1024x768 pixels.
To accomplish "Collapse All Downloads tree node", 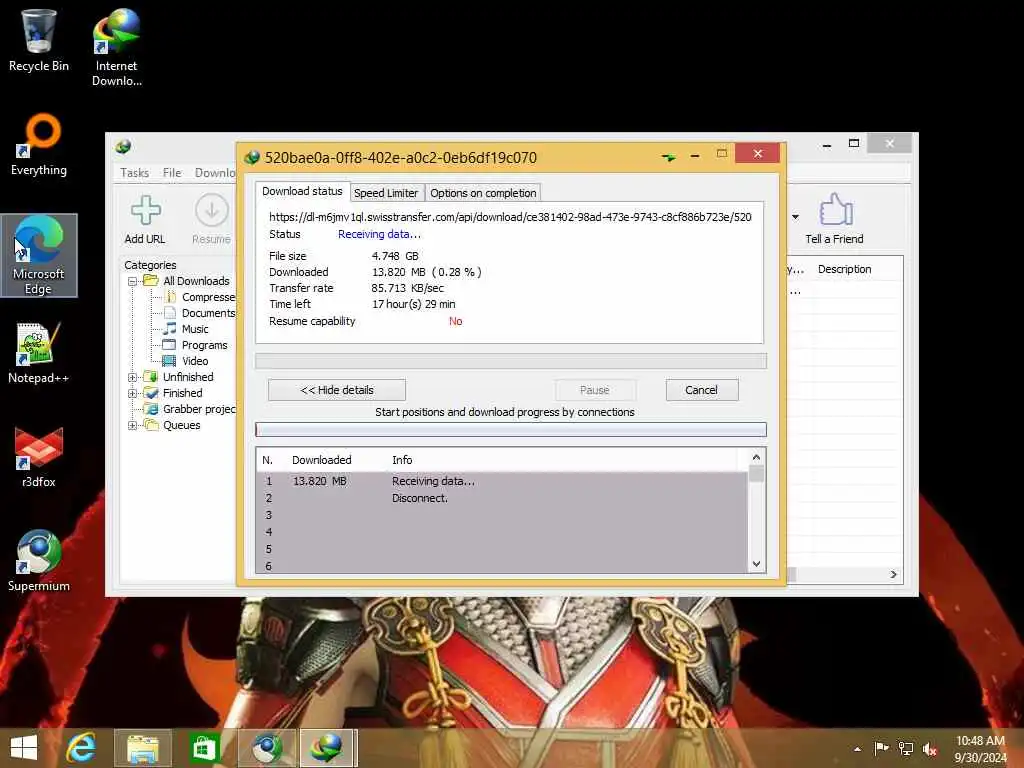I will [x=133, y=281].
